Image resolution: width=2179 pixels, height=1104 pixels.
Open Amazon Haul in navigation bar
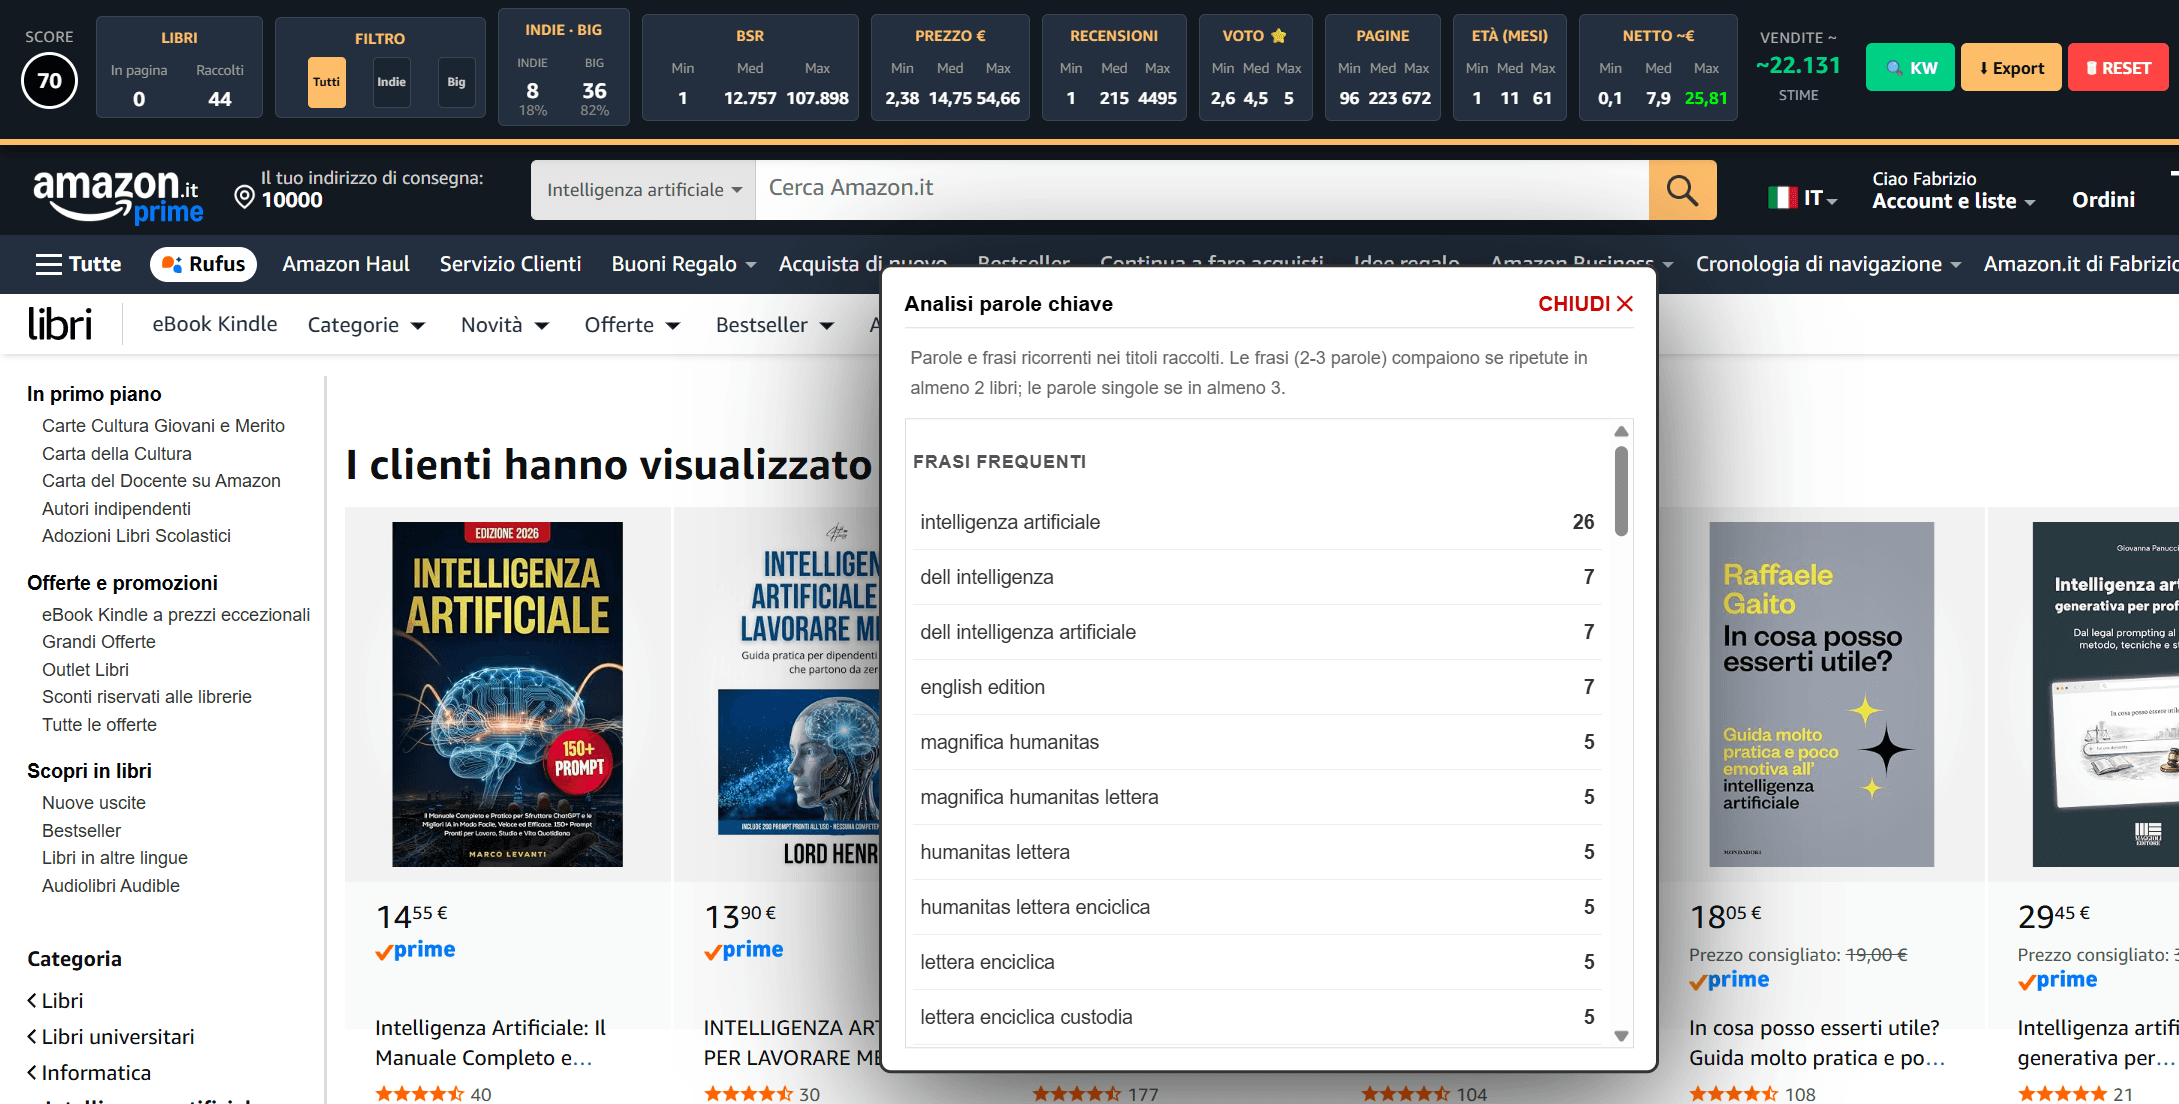coord(346,264)
